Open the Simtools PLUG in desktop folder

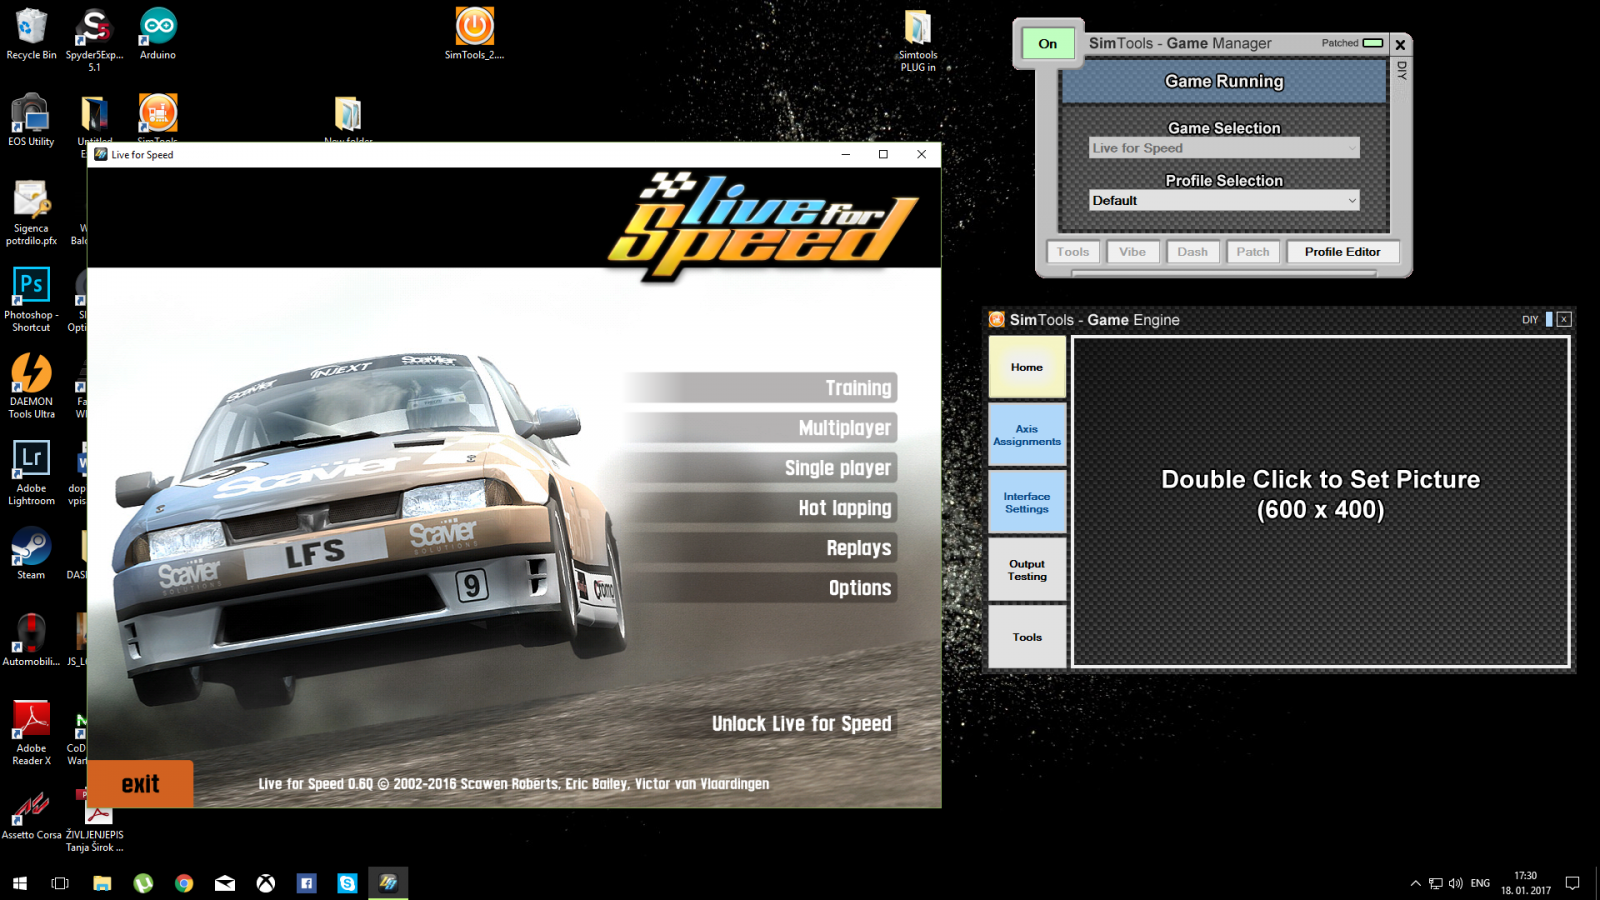tap(918, 40)
